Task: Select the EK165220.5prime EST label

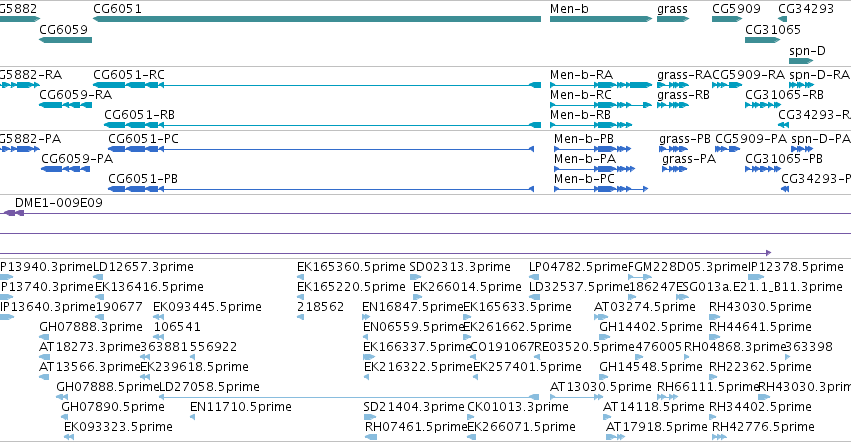Action: tap(351, 286)
